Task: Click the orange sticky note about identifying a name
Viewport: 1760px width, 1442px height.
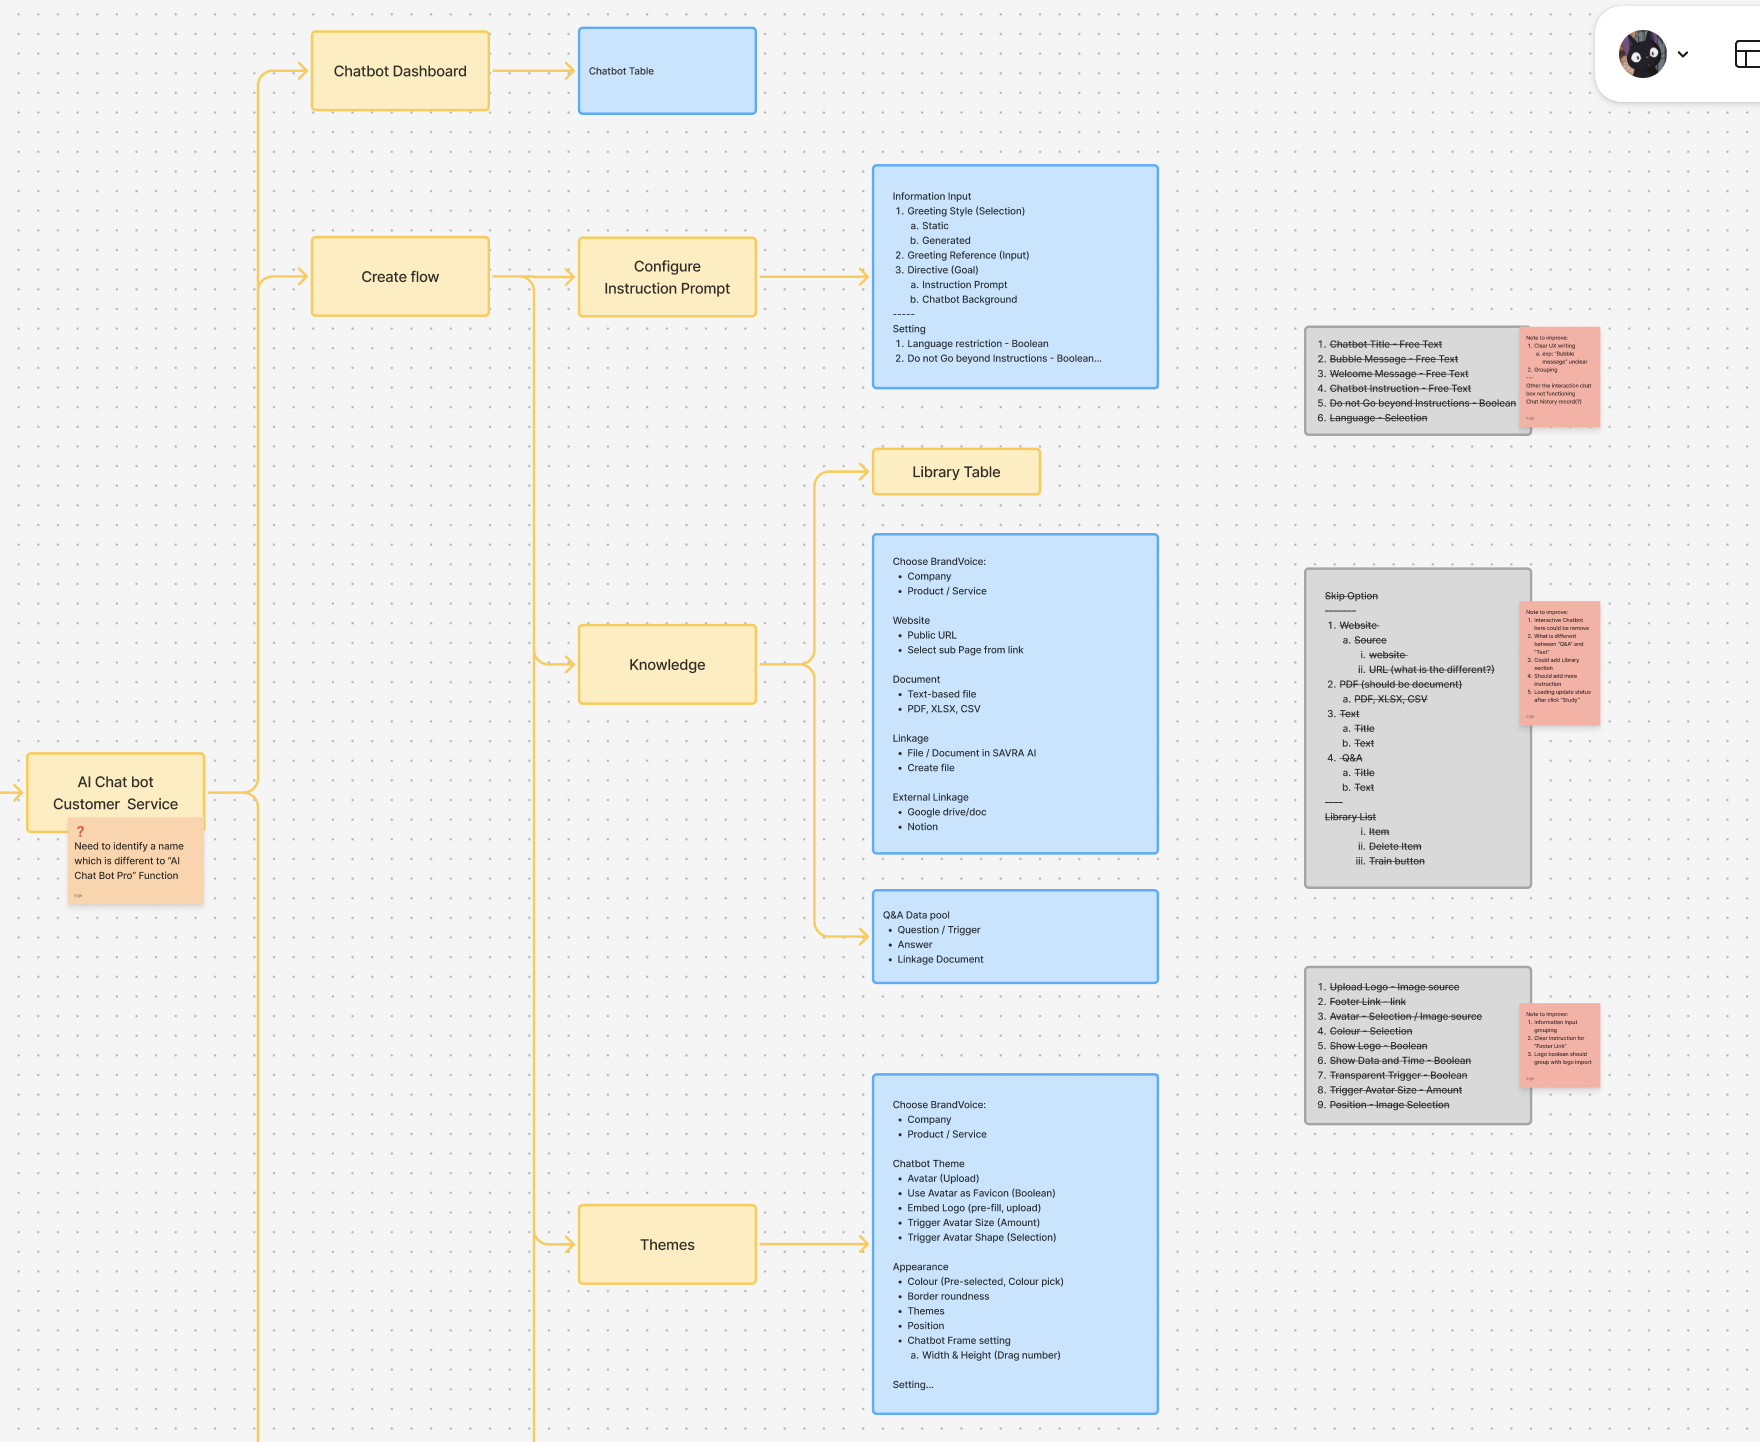Action: click(x=135, y=862)
